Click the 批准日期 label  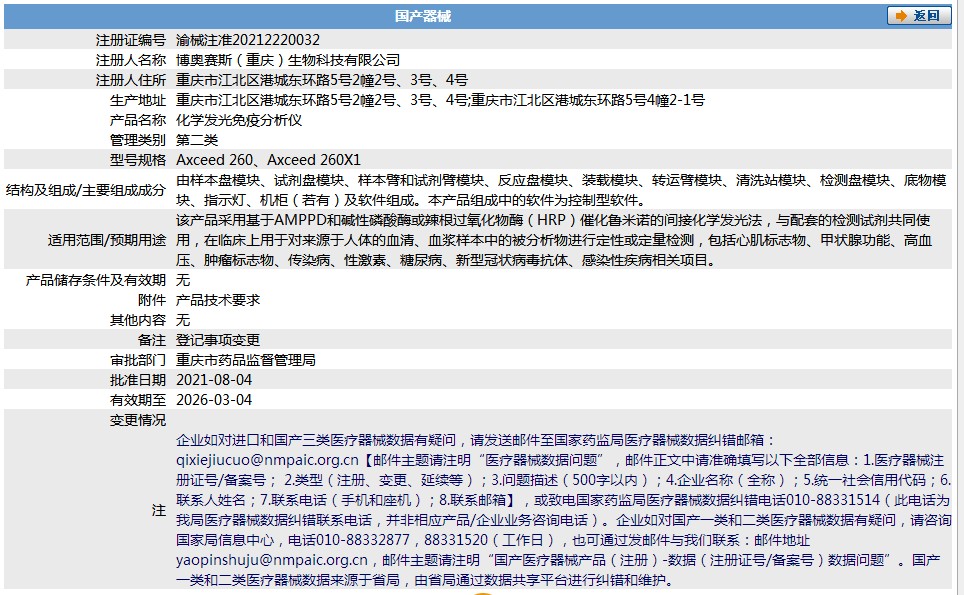point(138,380)
